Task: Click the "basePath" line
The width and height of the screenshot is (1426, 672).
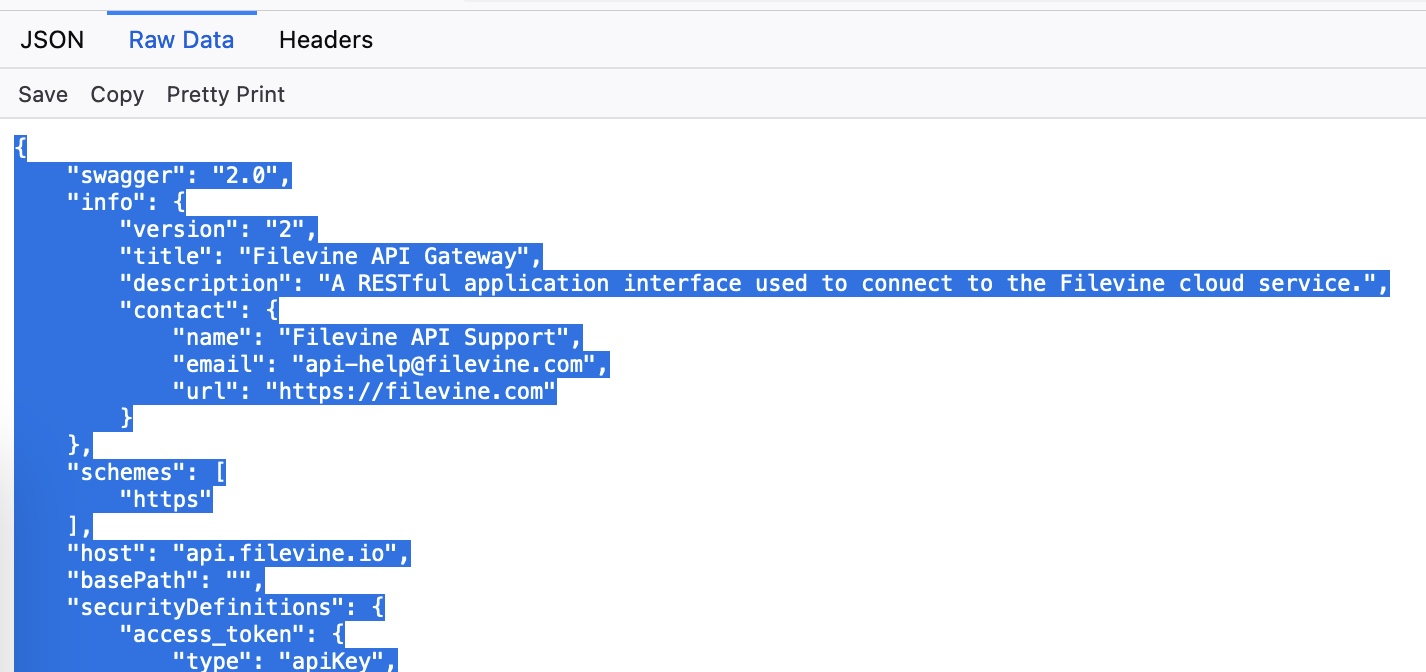Action: (166, 581)
